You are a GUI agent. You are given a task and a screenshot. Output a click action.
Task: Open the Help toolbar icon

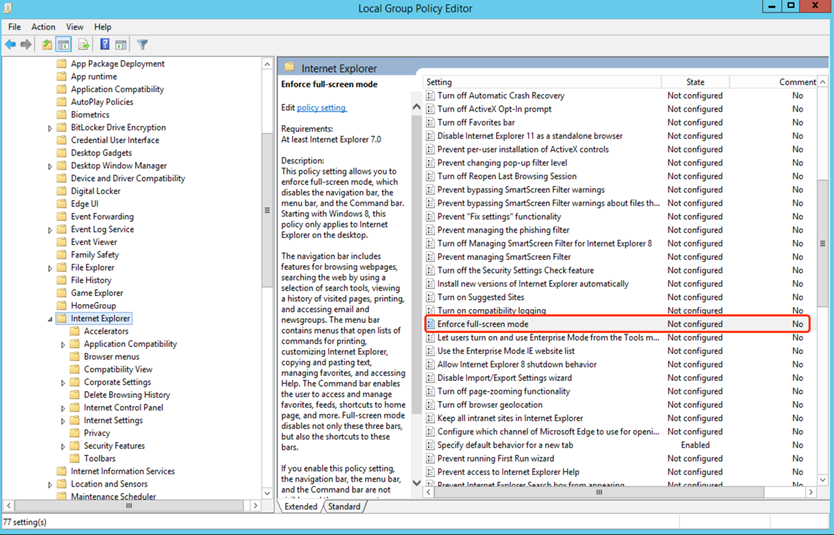[x=105, y=45]
